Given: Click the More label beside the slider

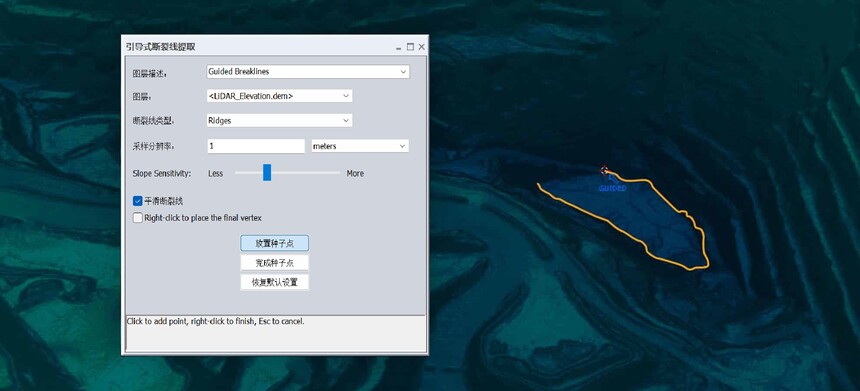Looking at the screenshot, I should pyautogui.click(x=355, y=173).
